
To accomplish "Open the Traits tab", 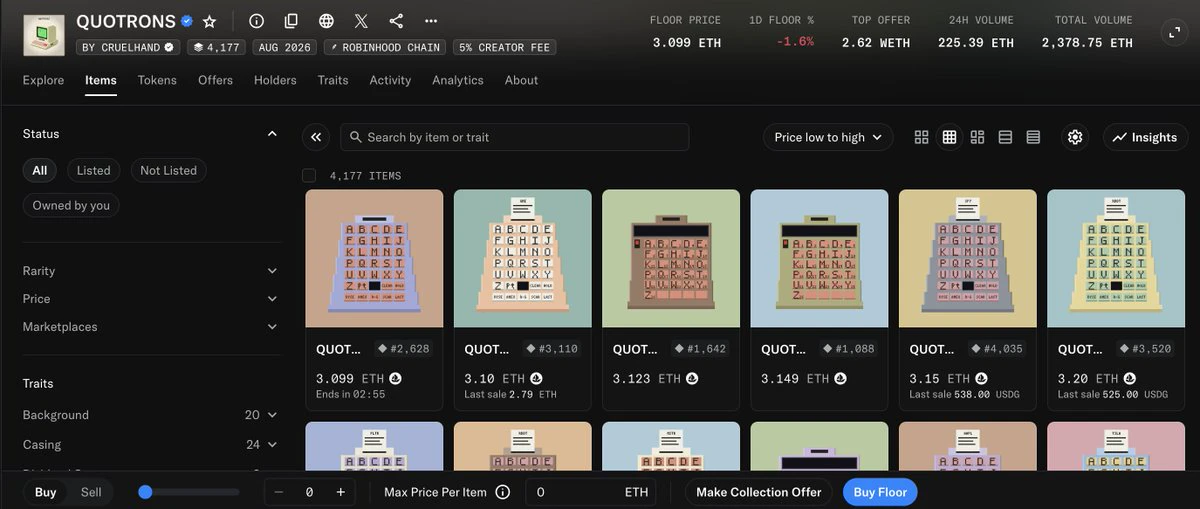I will coord(333,80).
